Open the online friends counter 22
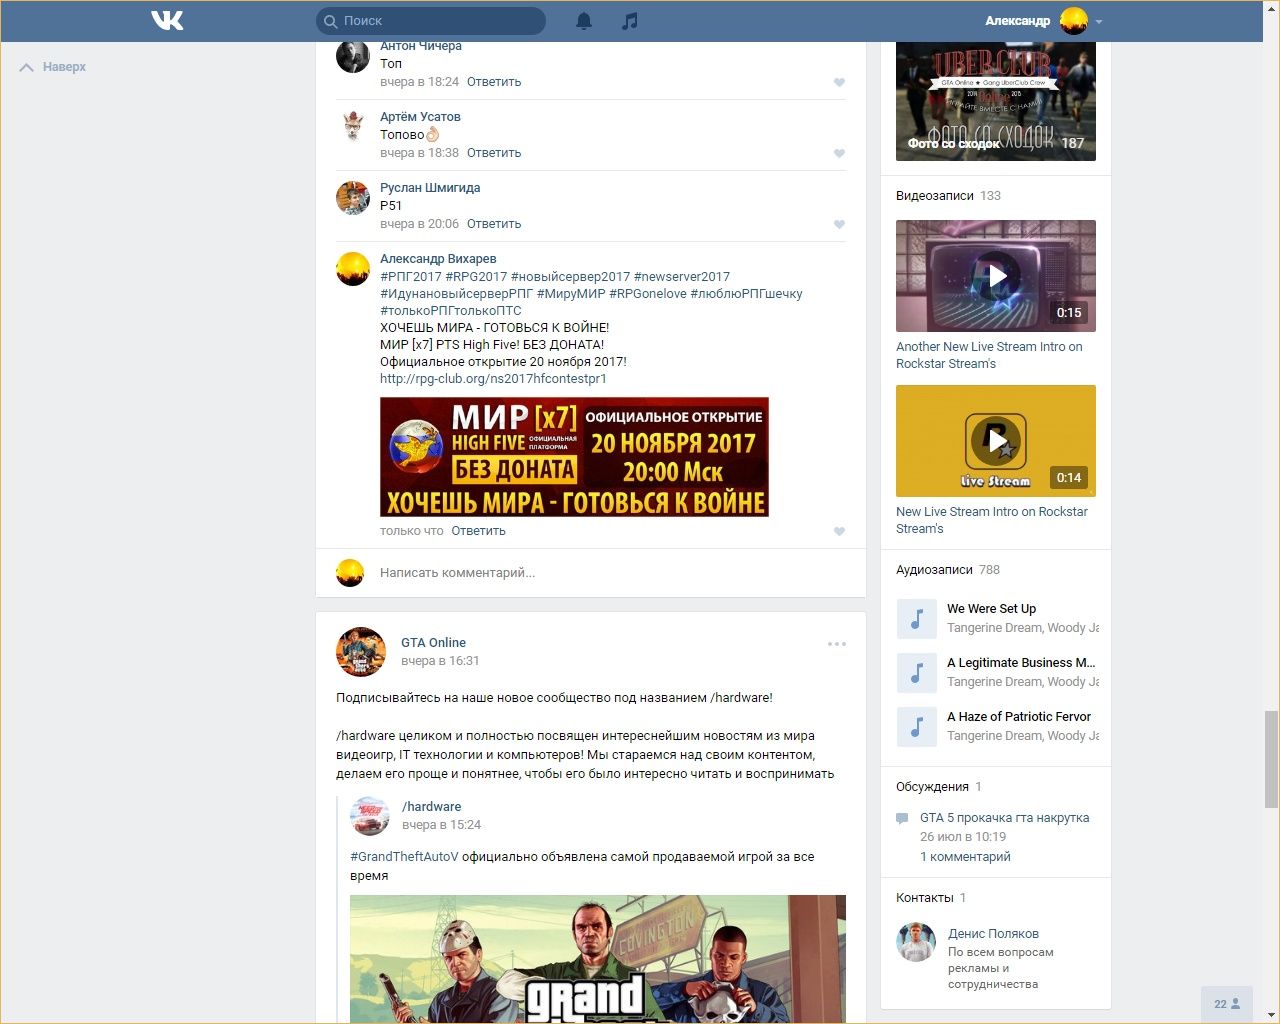This screenshot has height=1024, width=1280. (1227, 1004)
